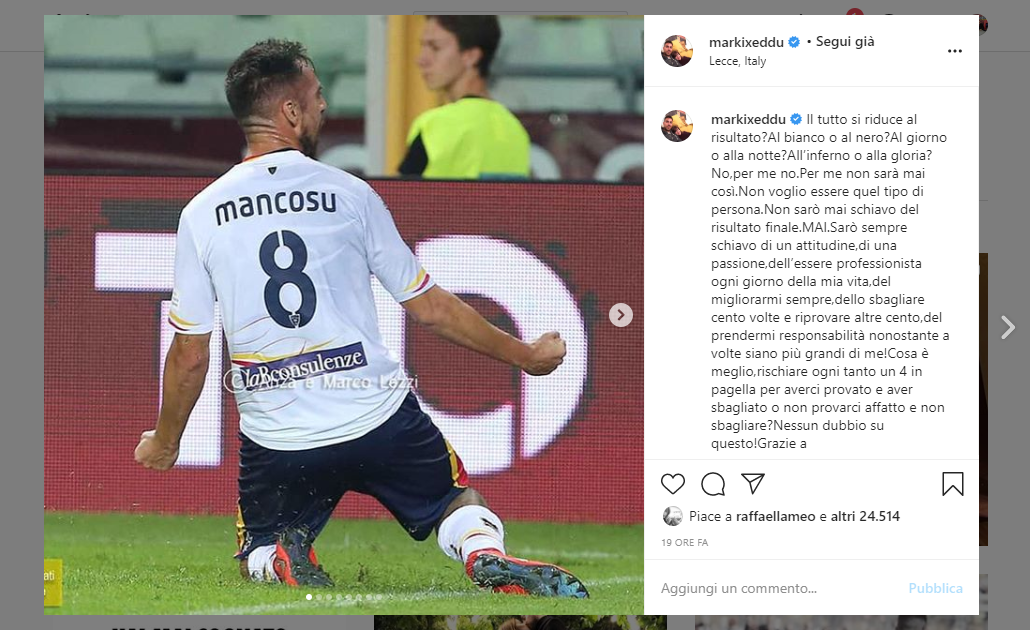Open the Lecce, Italy location link
The width and height of the screenshot is (1030, 630).
coord(738,61)
